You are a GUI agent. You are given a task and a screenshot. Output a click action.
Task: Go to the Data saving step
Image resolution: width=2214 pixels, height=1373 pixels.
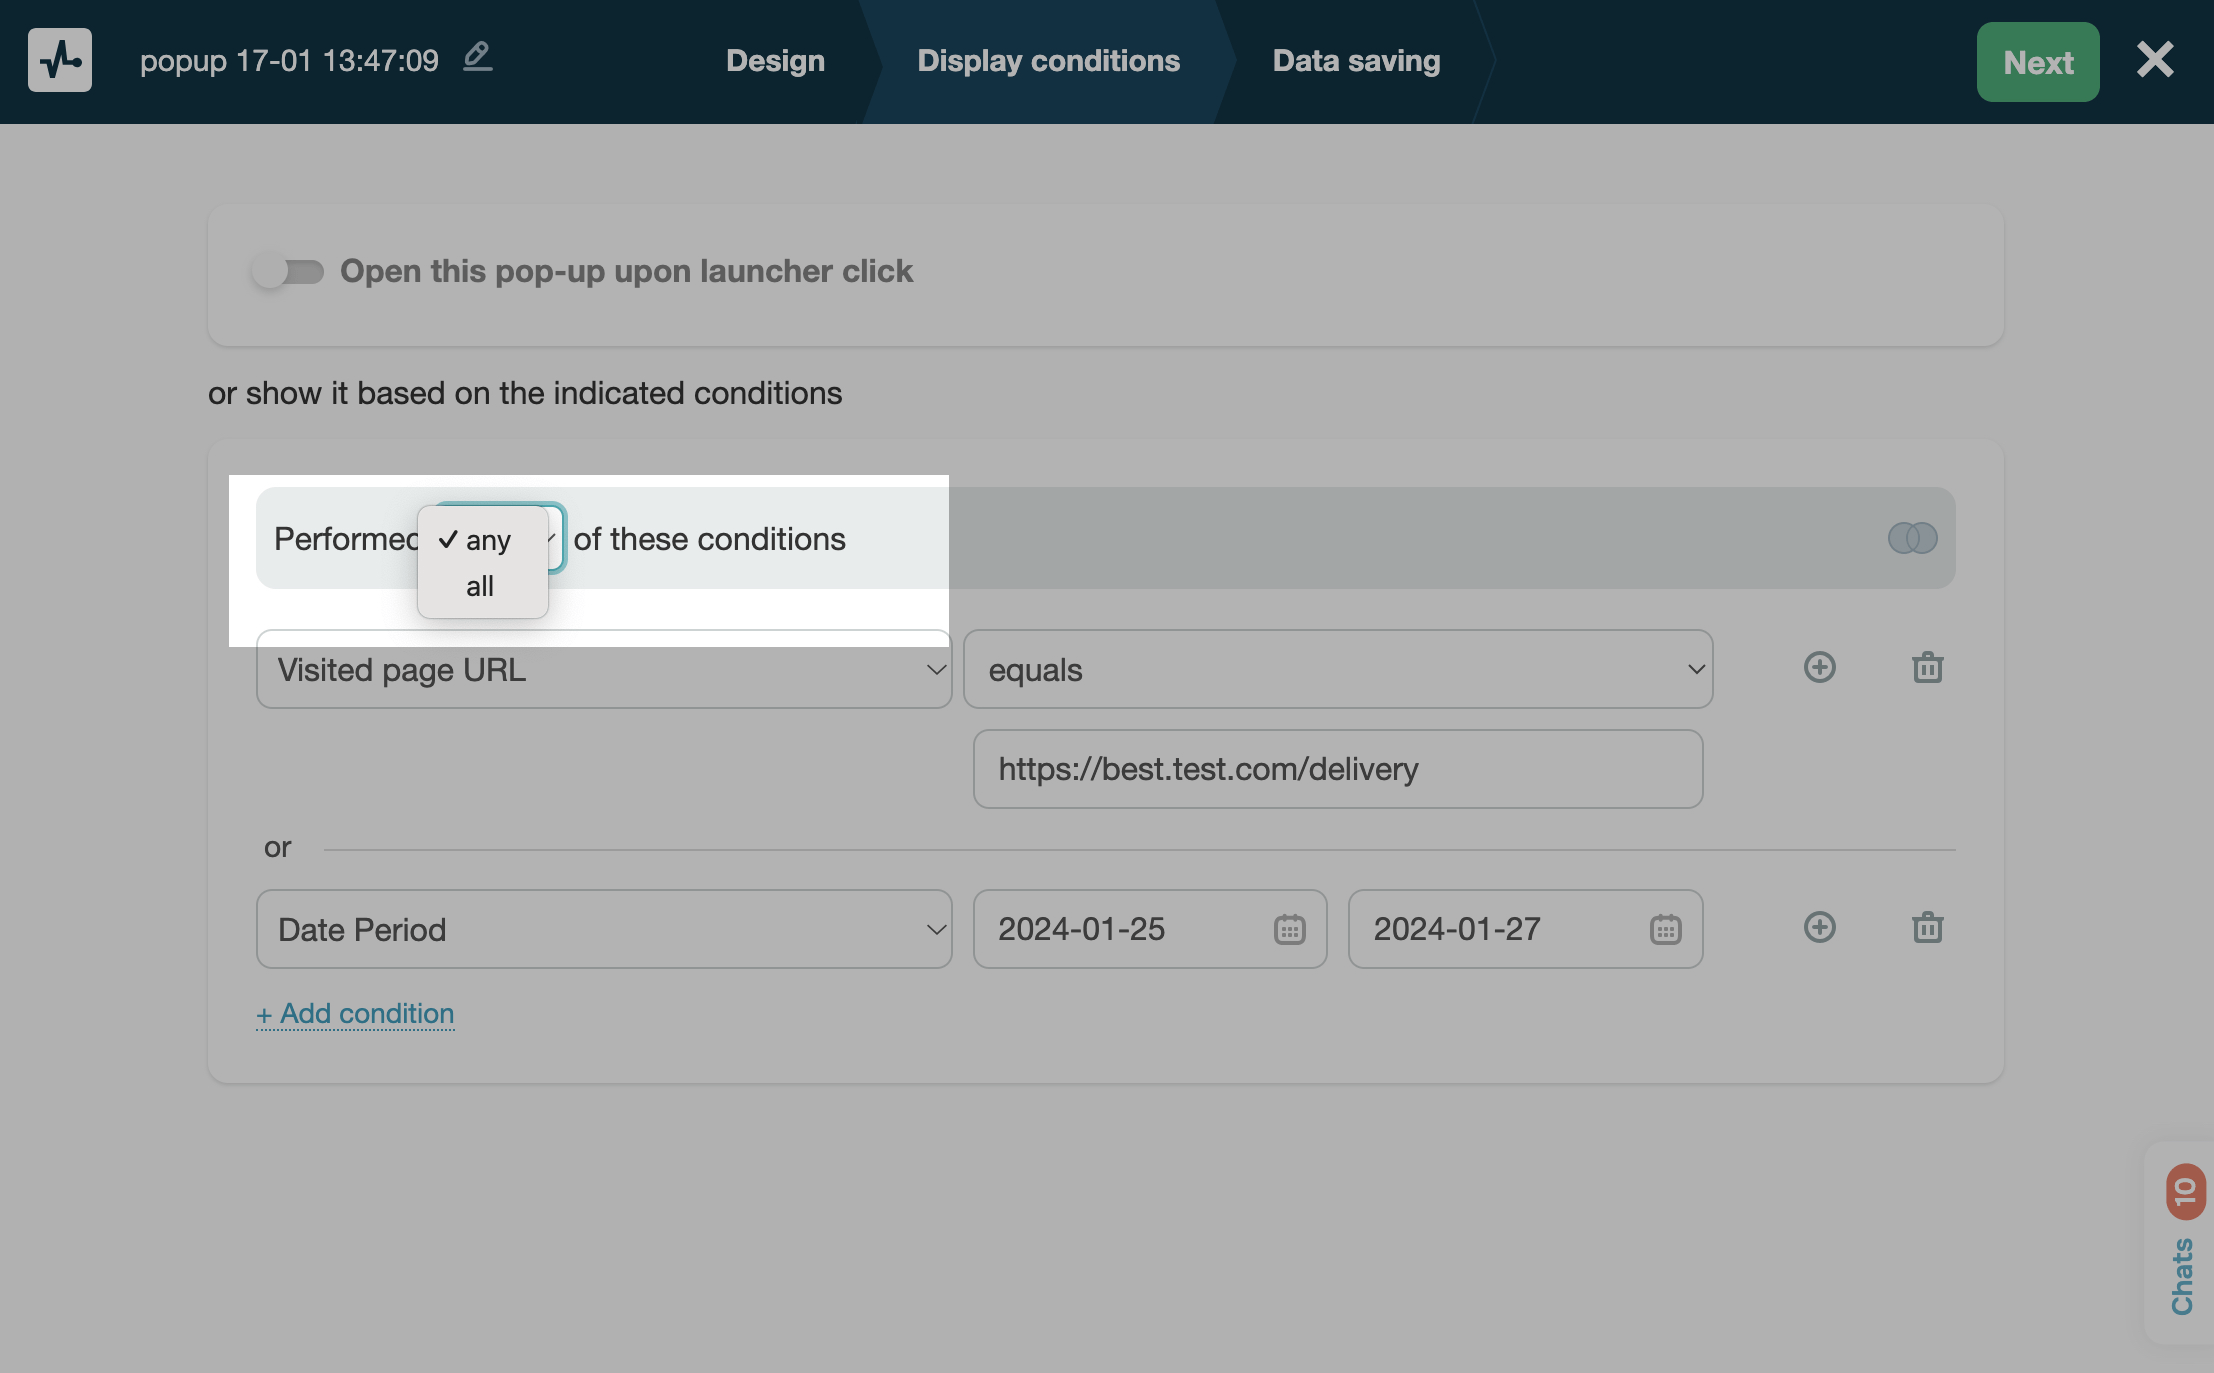coord(1355,61)
